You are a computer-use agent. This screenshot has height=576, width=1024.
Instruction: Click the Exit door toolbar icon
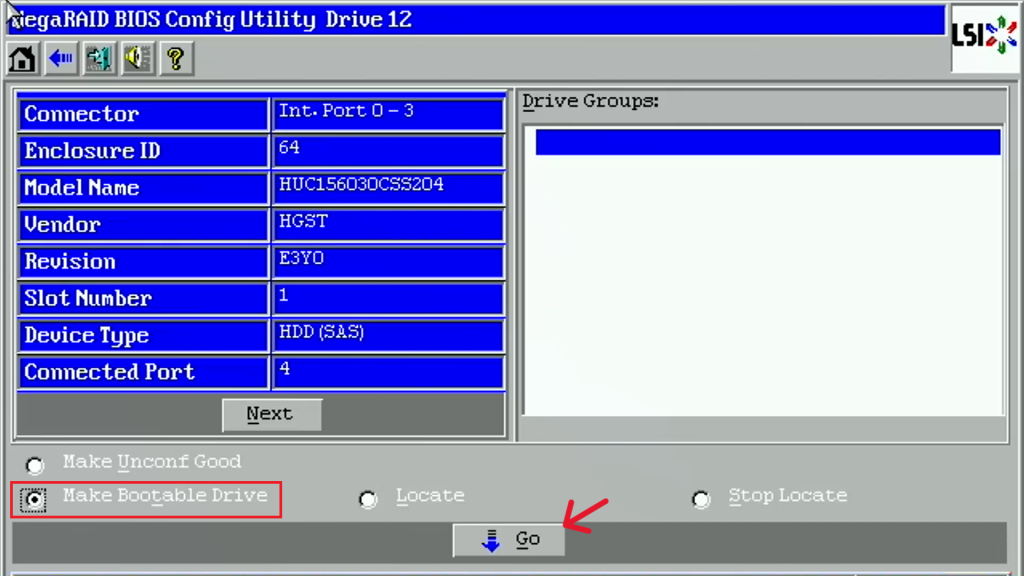[x=99, y=59]
